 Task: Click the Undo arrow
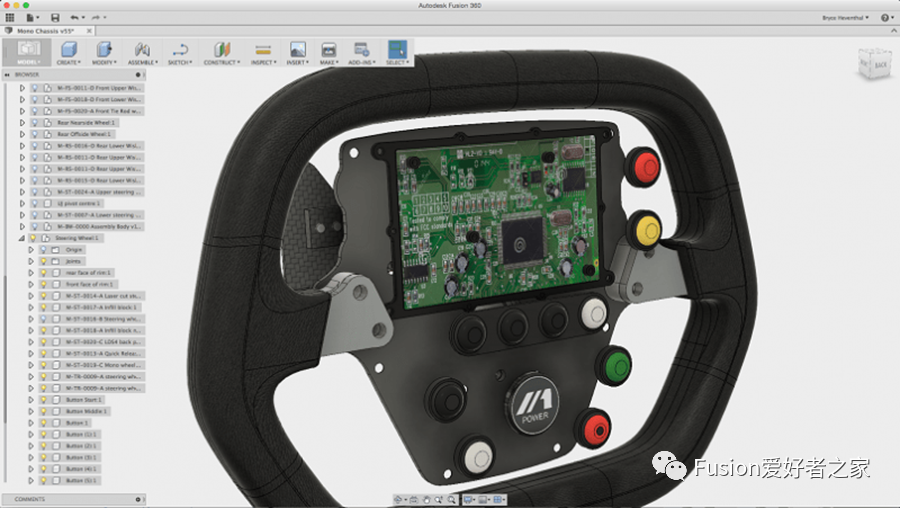[x=75, y=17]
